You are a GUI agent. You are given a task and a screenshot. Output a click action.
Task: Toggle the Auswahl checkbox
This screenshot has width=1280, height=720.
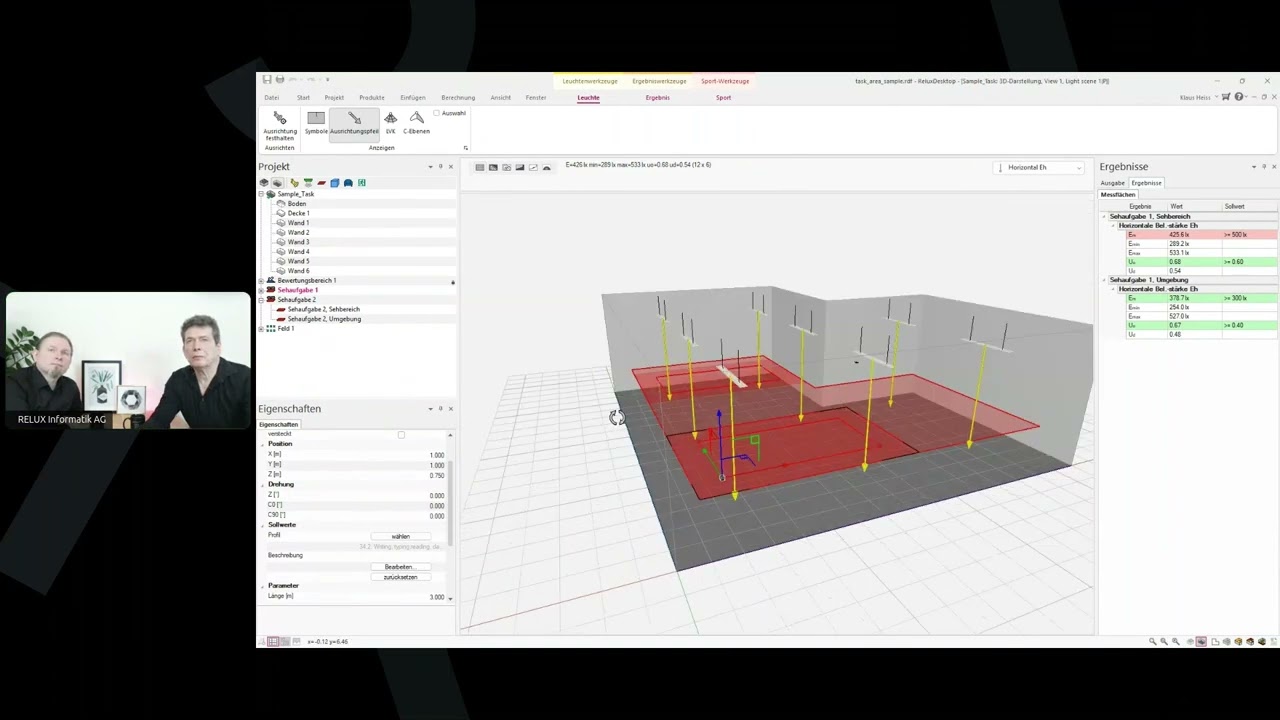pyautogui.click(x=437, y=113)
